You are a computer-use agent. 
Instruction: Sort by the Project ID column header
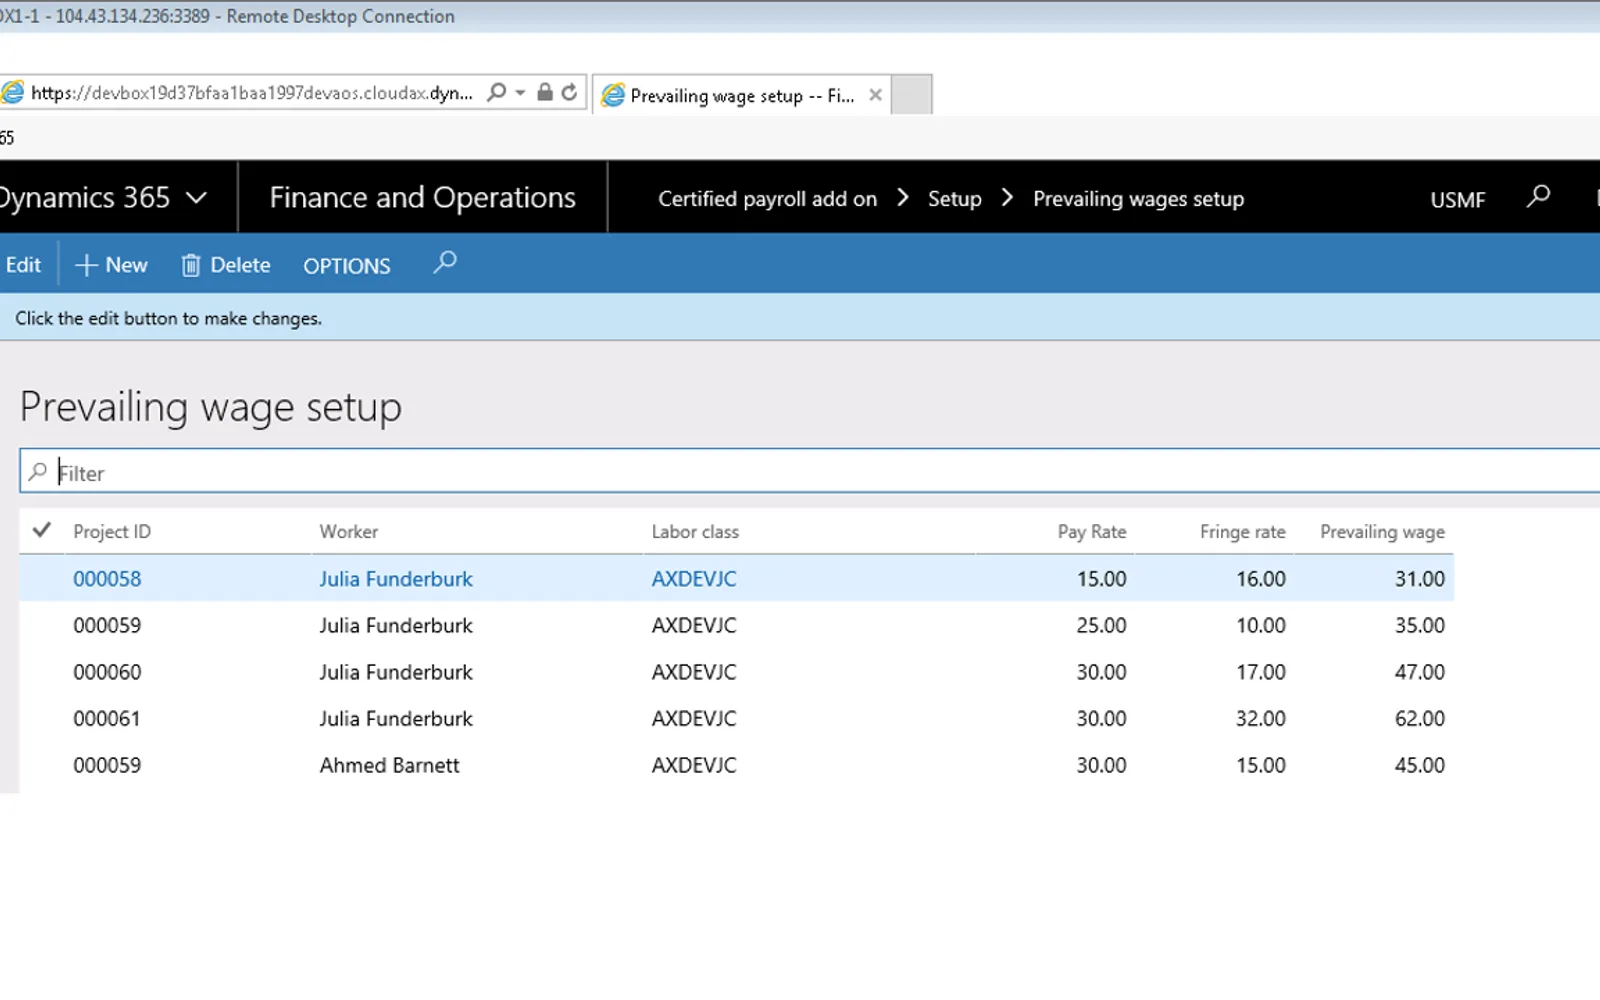coord(112,532)
